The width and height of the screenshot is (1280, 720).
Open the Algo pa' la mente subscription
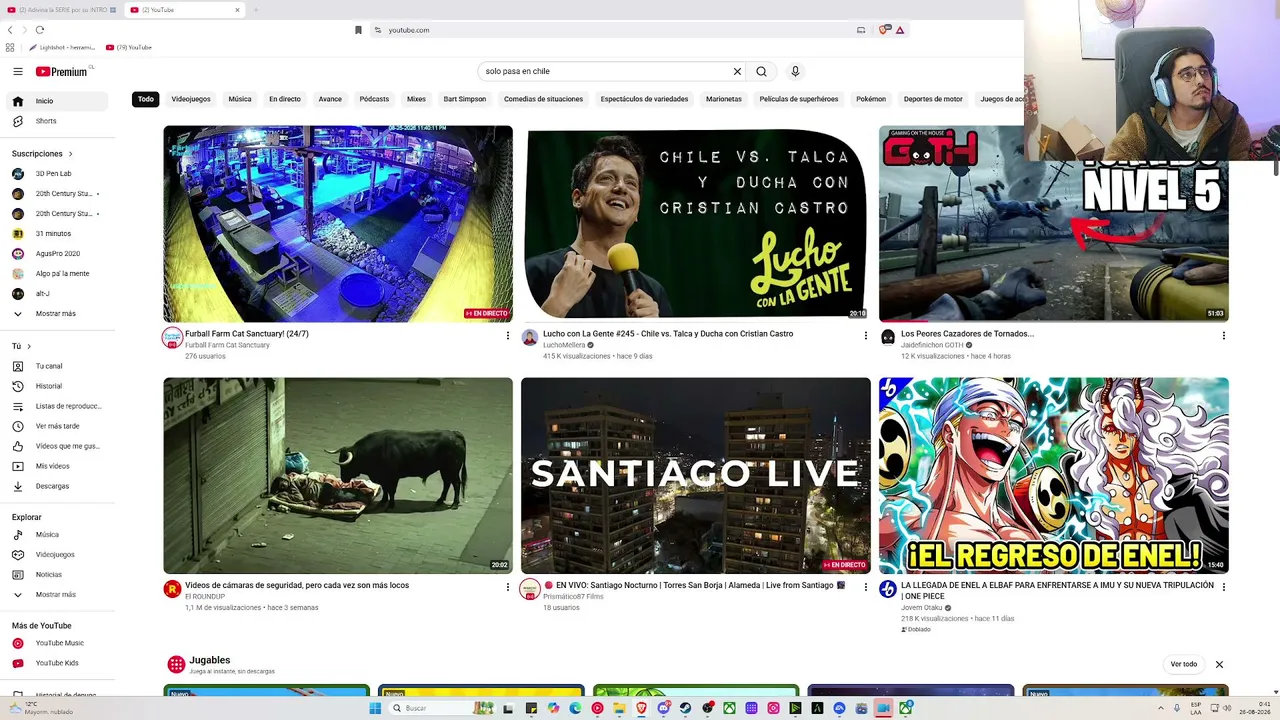pos(56,274)
